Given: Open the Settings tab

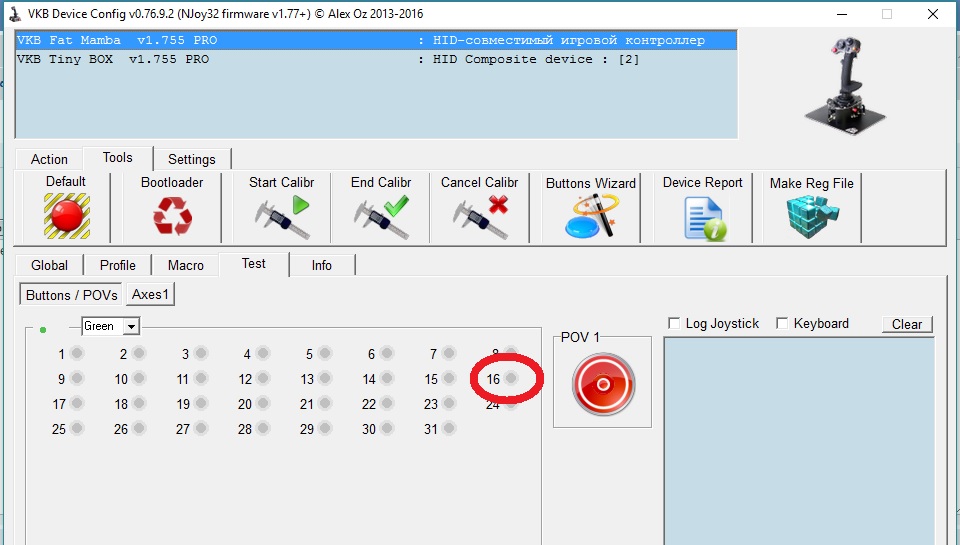Looking at the screenshot, I should (x=191, y=159).
